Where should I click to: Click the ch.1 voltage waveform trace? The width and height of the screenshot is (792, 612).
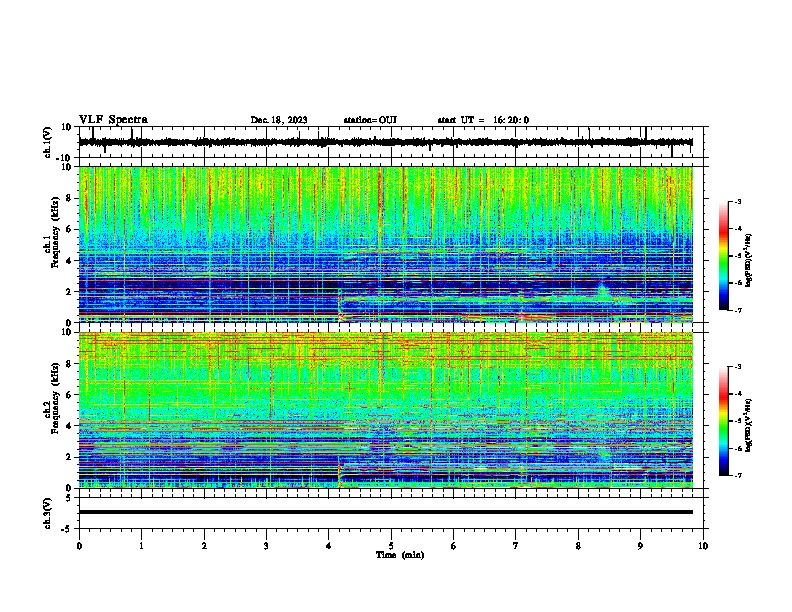coord(385,142)
